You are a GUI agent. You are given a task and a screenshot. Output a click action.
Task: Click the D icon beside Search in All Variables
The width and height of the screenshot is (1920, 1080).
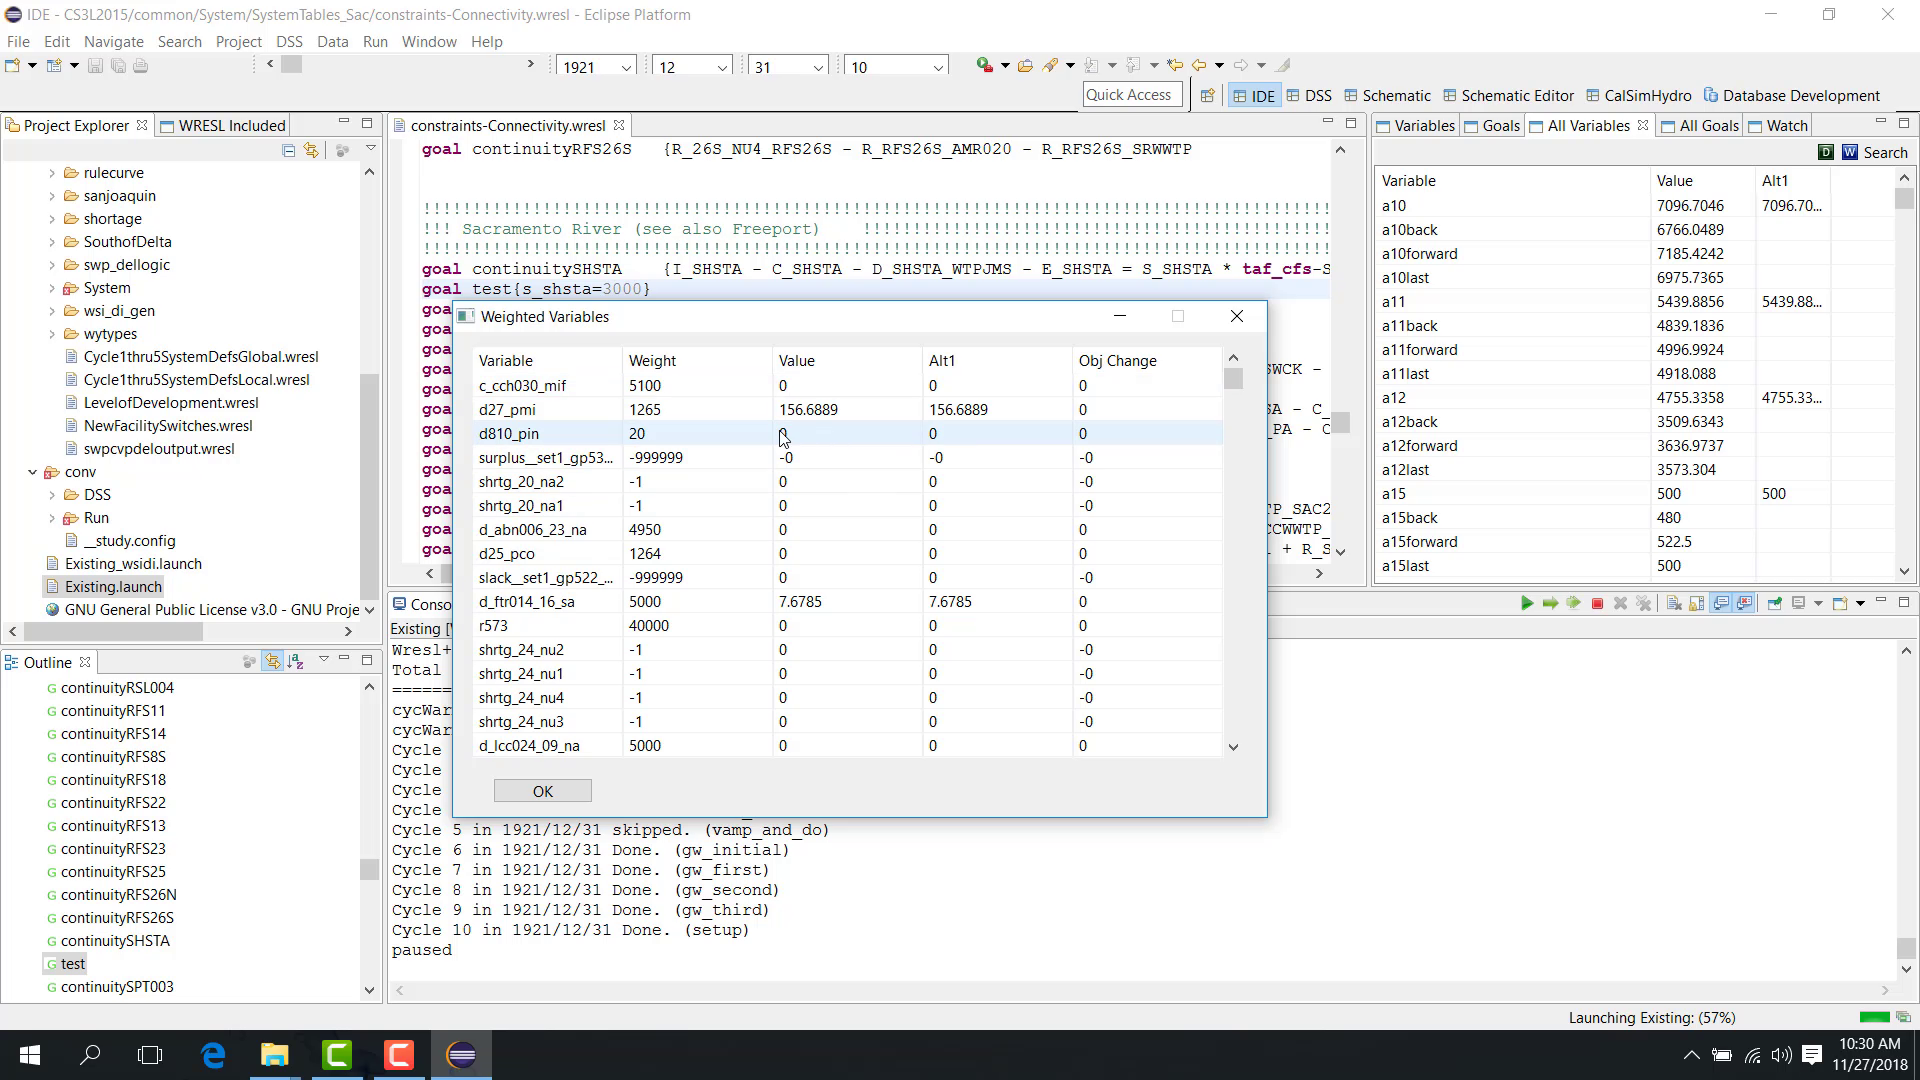pos(1826,152)
